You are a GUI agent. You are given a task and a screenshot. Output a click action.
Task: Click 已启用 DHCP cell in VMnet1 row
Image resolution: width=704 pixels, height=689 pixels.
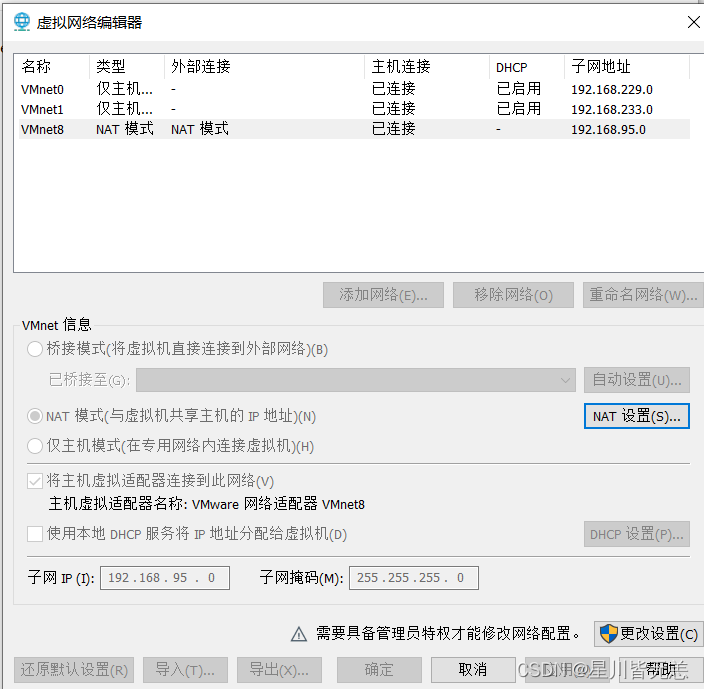pos(519,109)
